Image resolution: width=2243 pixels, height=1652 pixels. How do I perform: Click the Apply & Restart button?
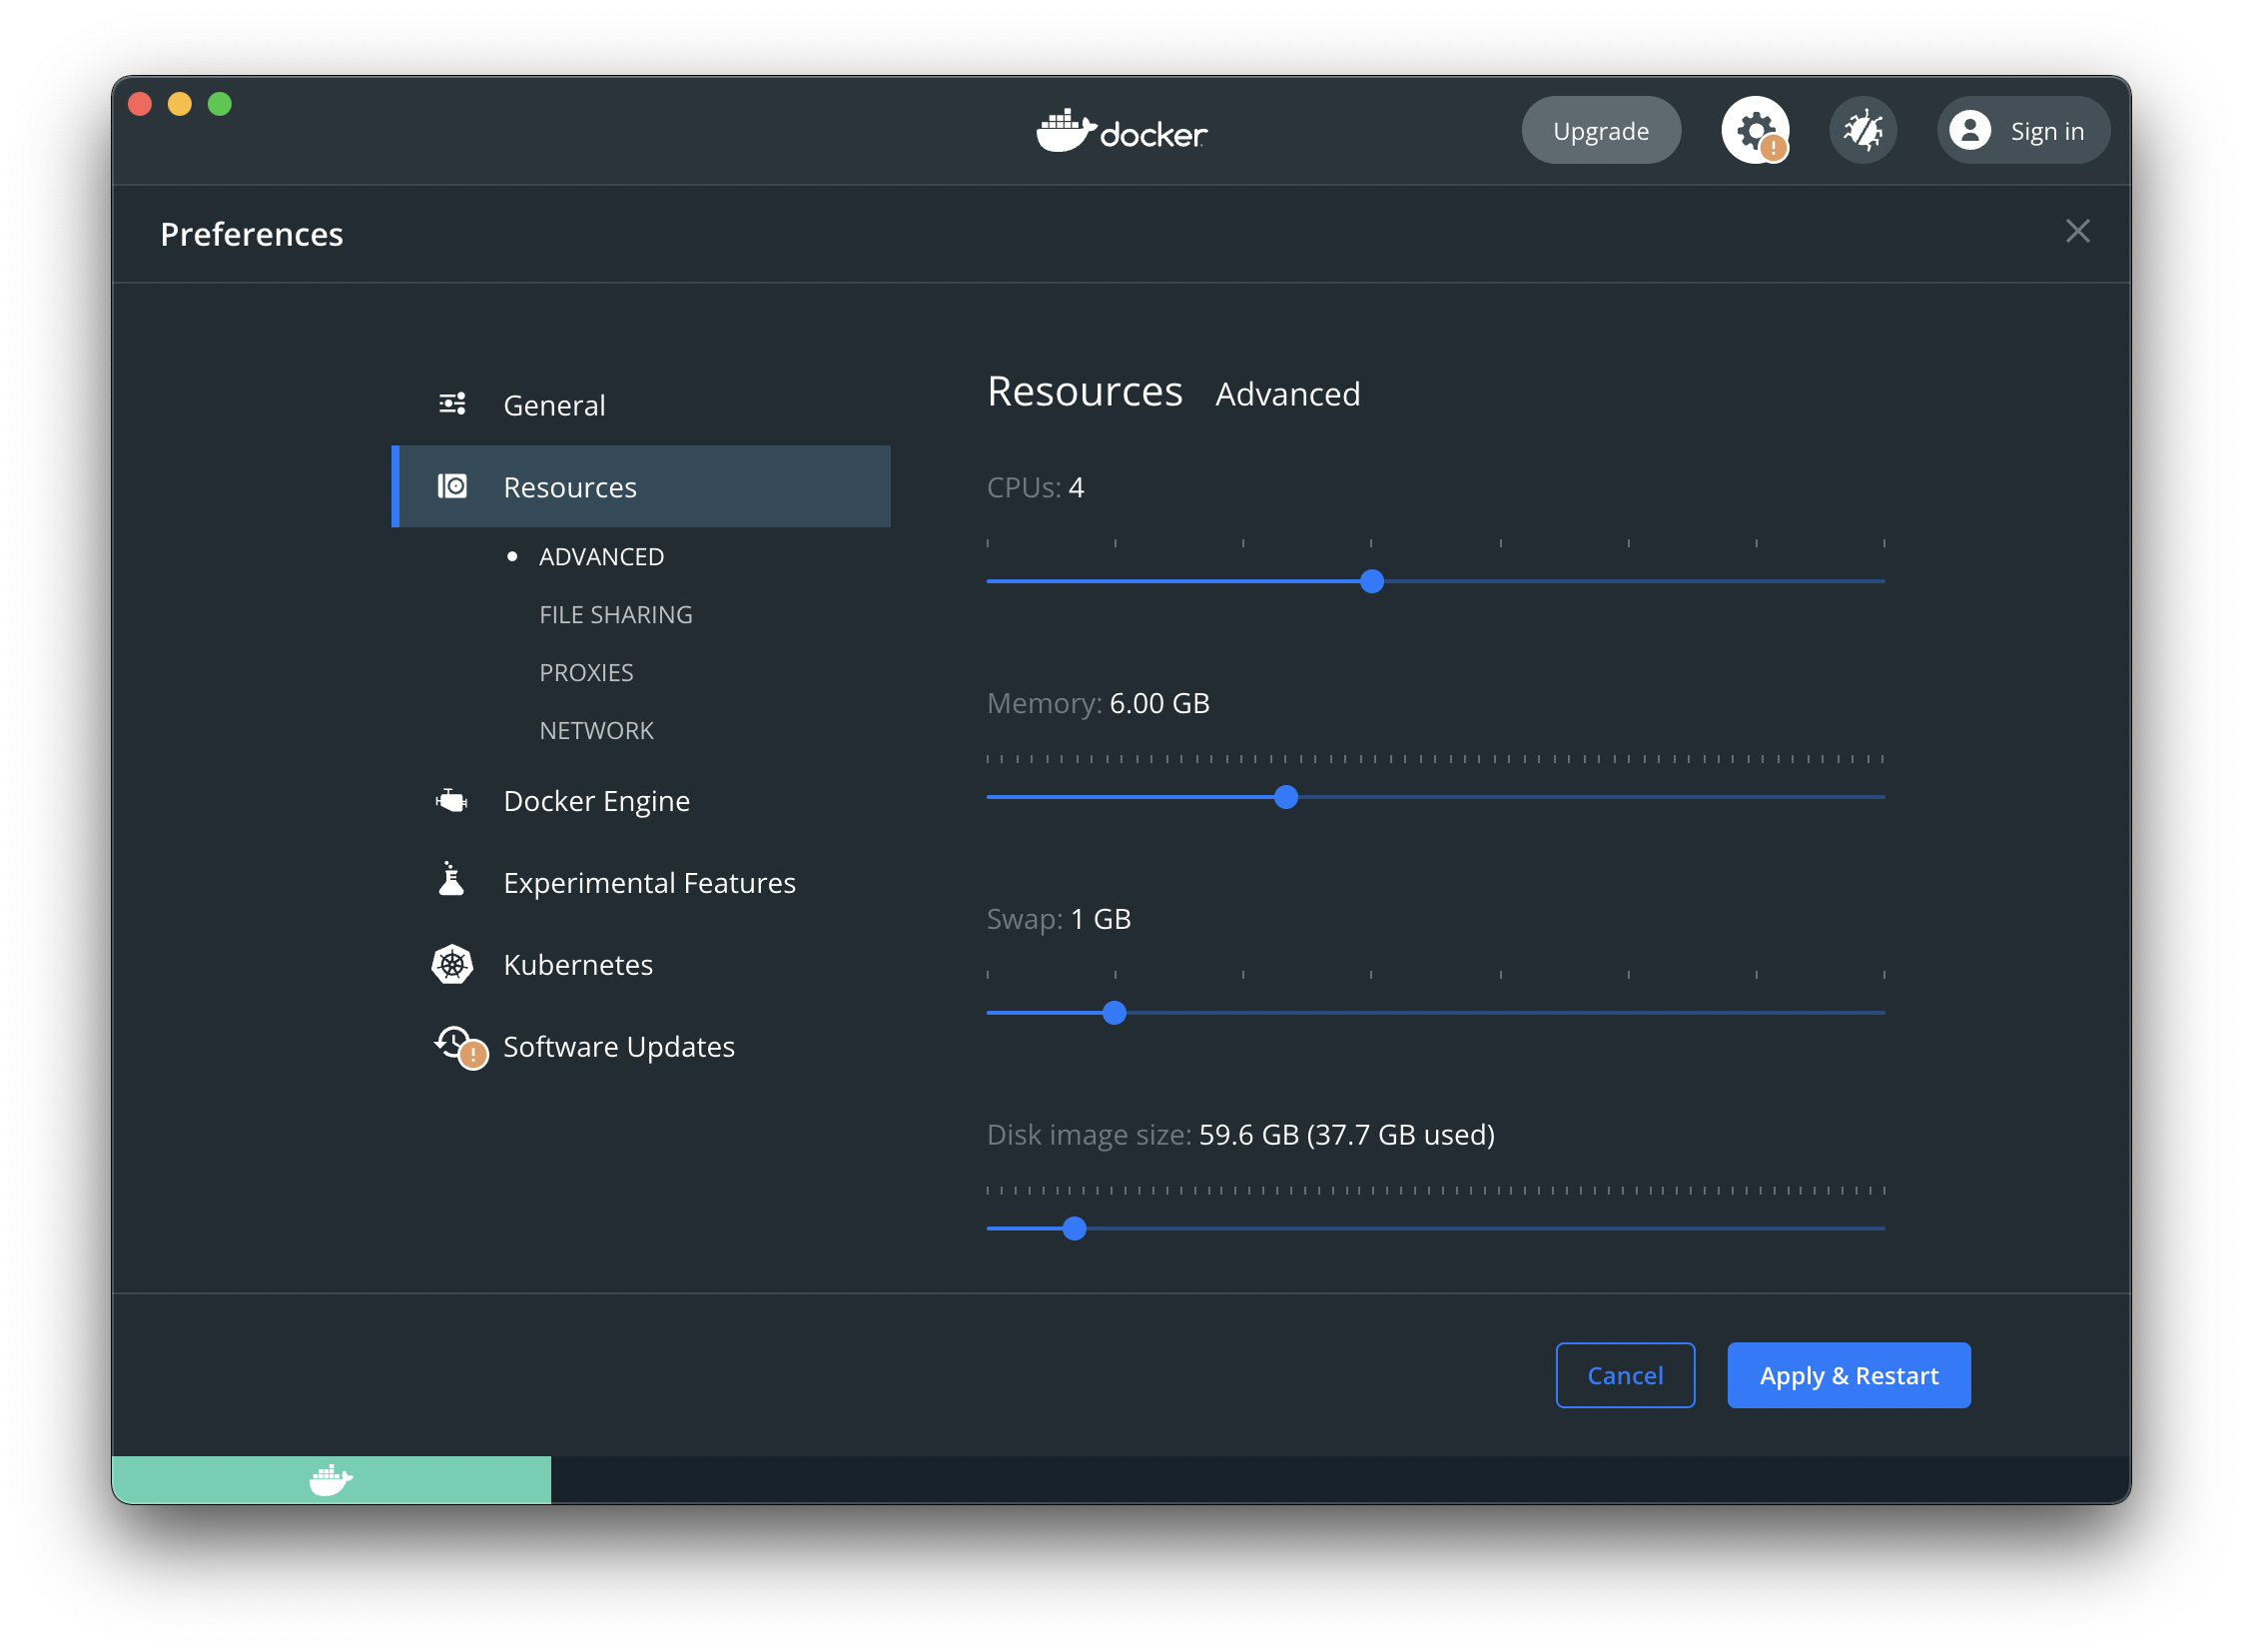pos(1848,1375)
